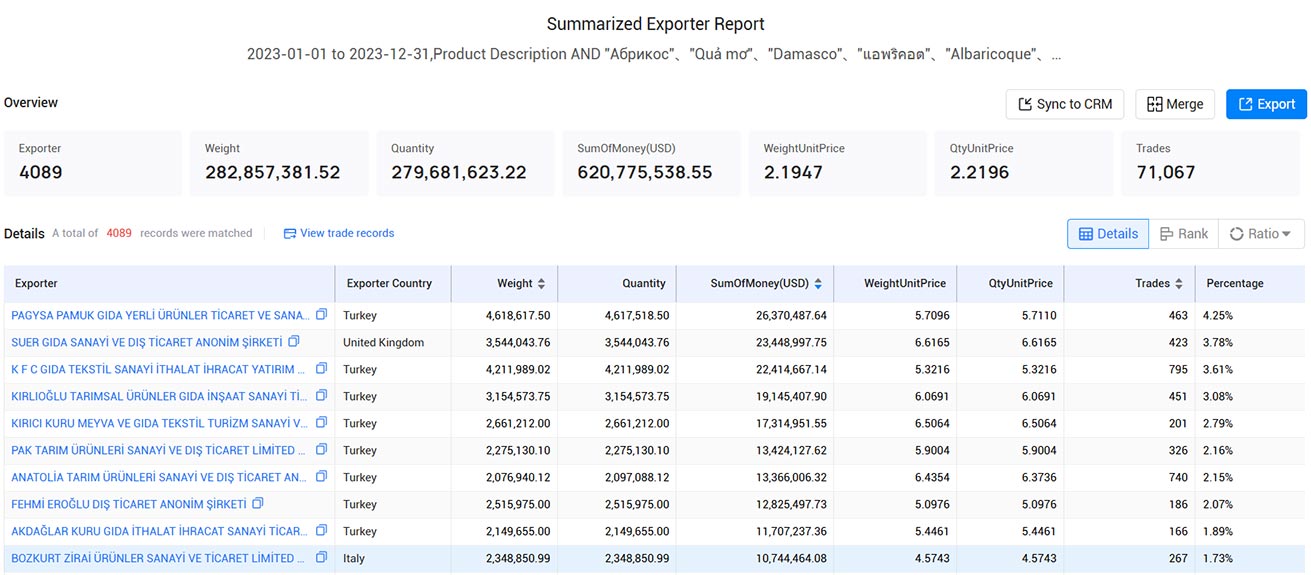The height and width of the screenshot is (575, 1311).
Task: Click the Exporter Country column header
Action: (x=393, y=284)
